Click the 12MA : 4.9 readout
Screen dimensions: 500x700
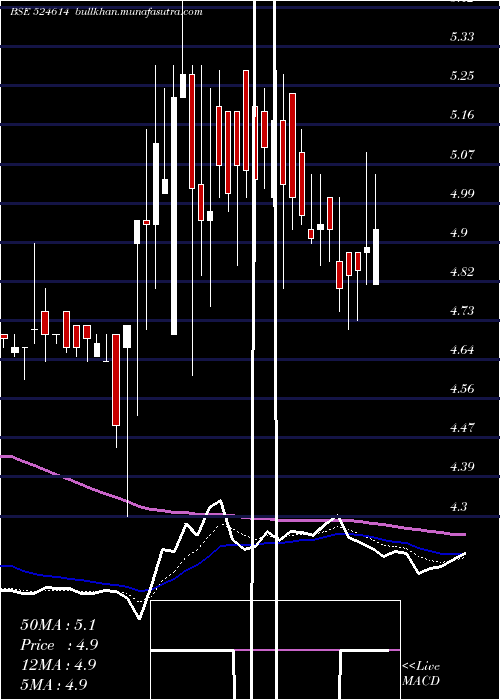[58, 664]
